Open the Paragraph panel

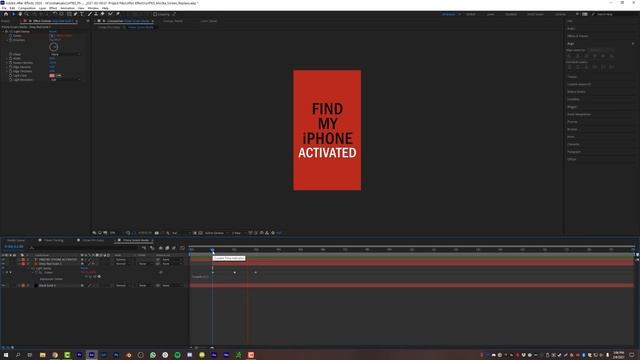tap(573, 152)
